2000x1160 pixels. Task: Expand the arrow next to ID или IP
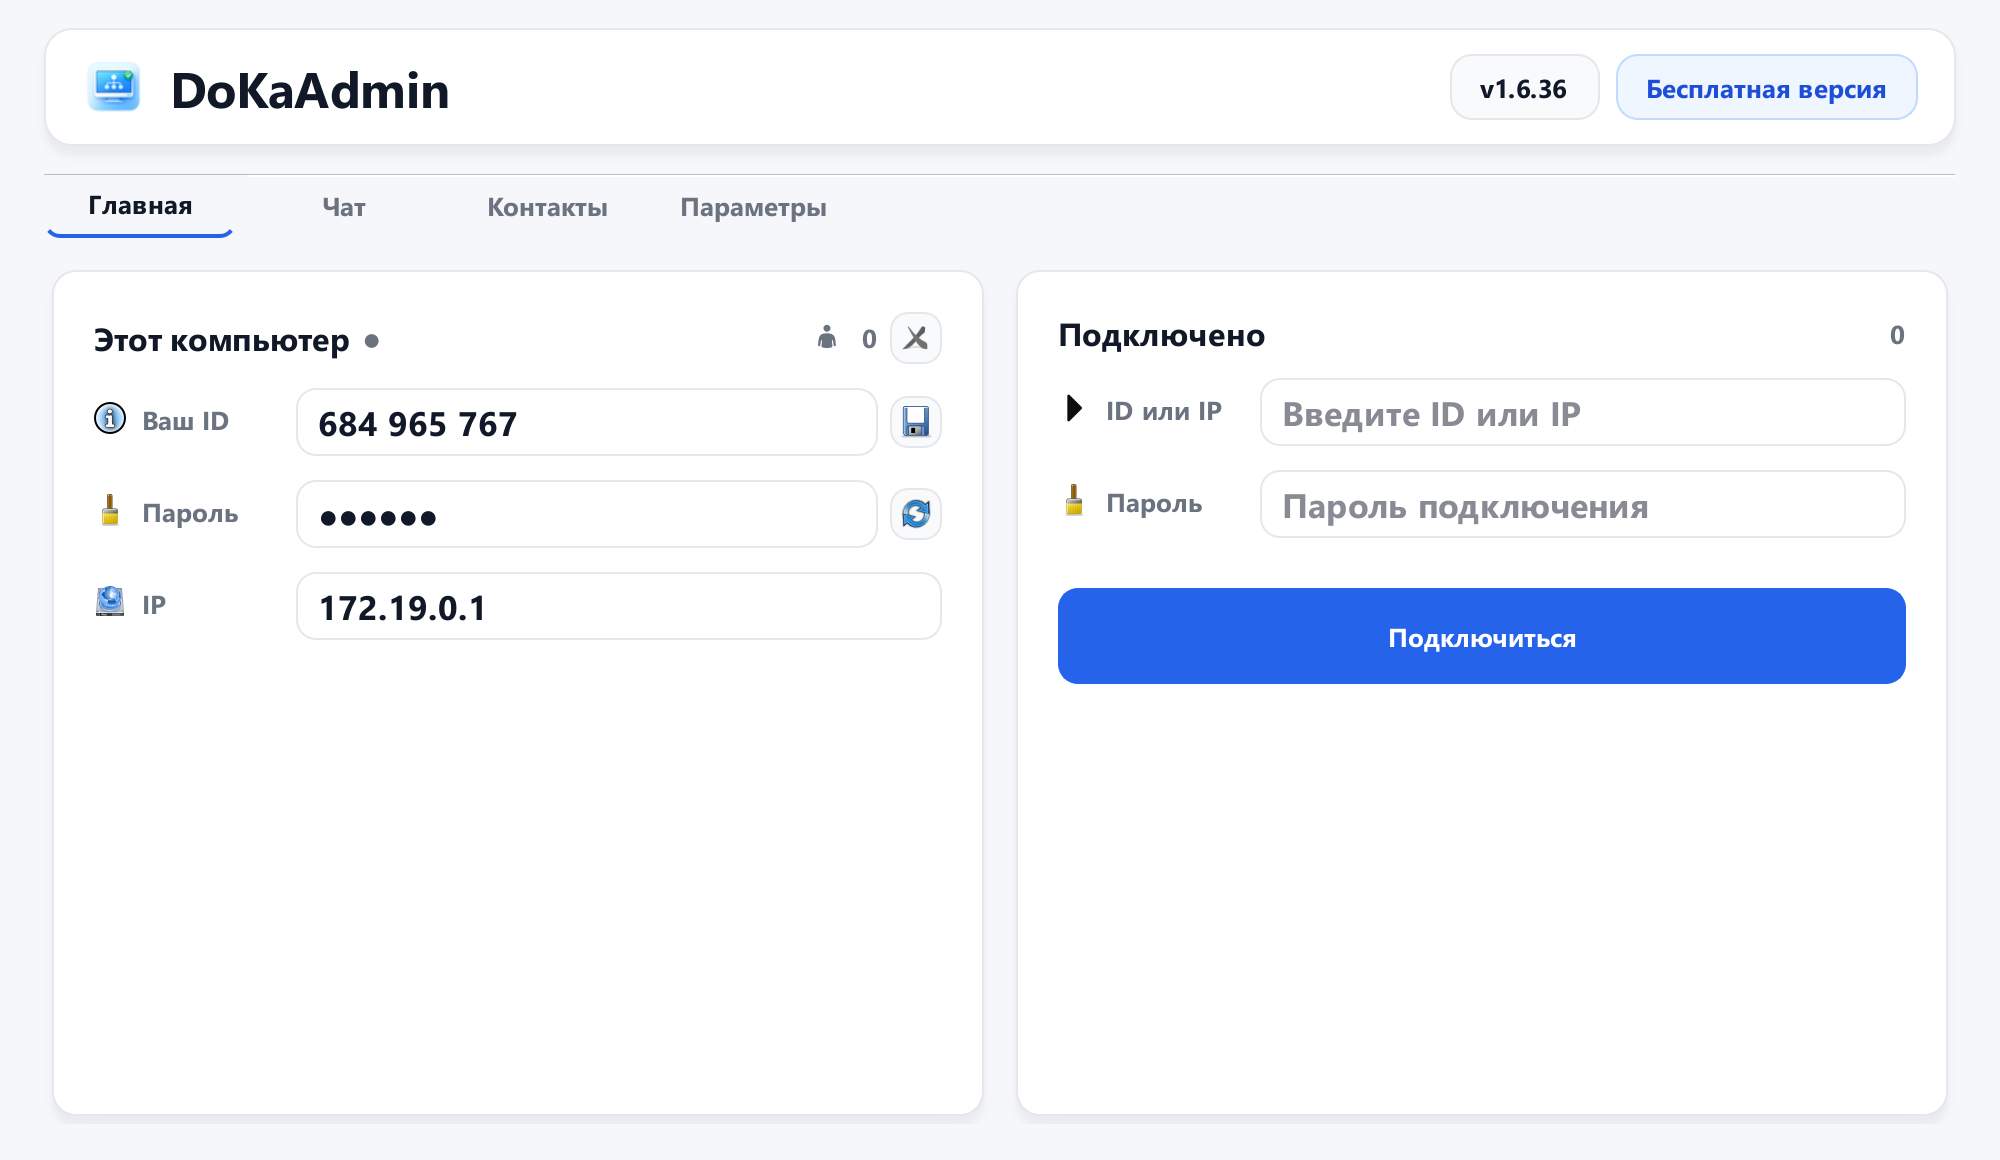(x=1074, y=408)
